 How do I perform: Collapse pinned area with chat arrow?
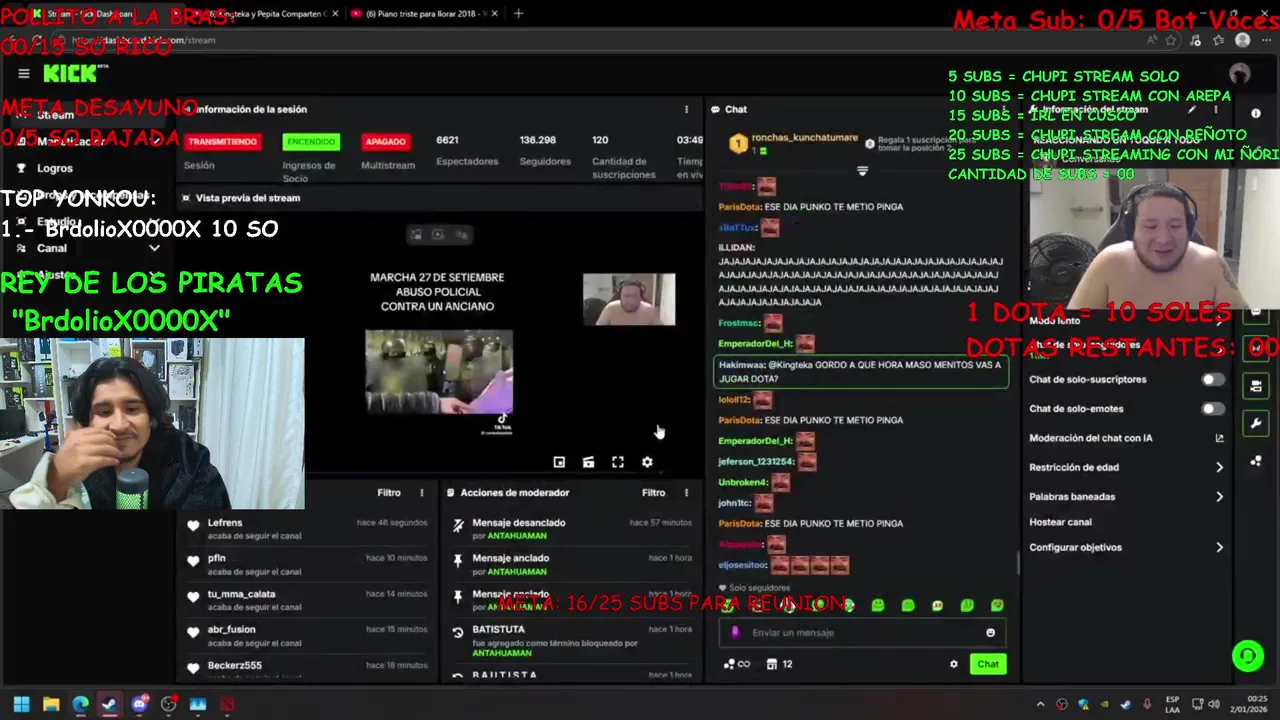pos(862,171)
